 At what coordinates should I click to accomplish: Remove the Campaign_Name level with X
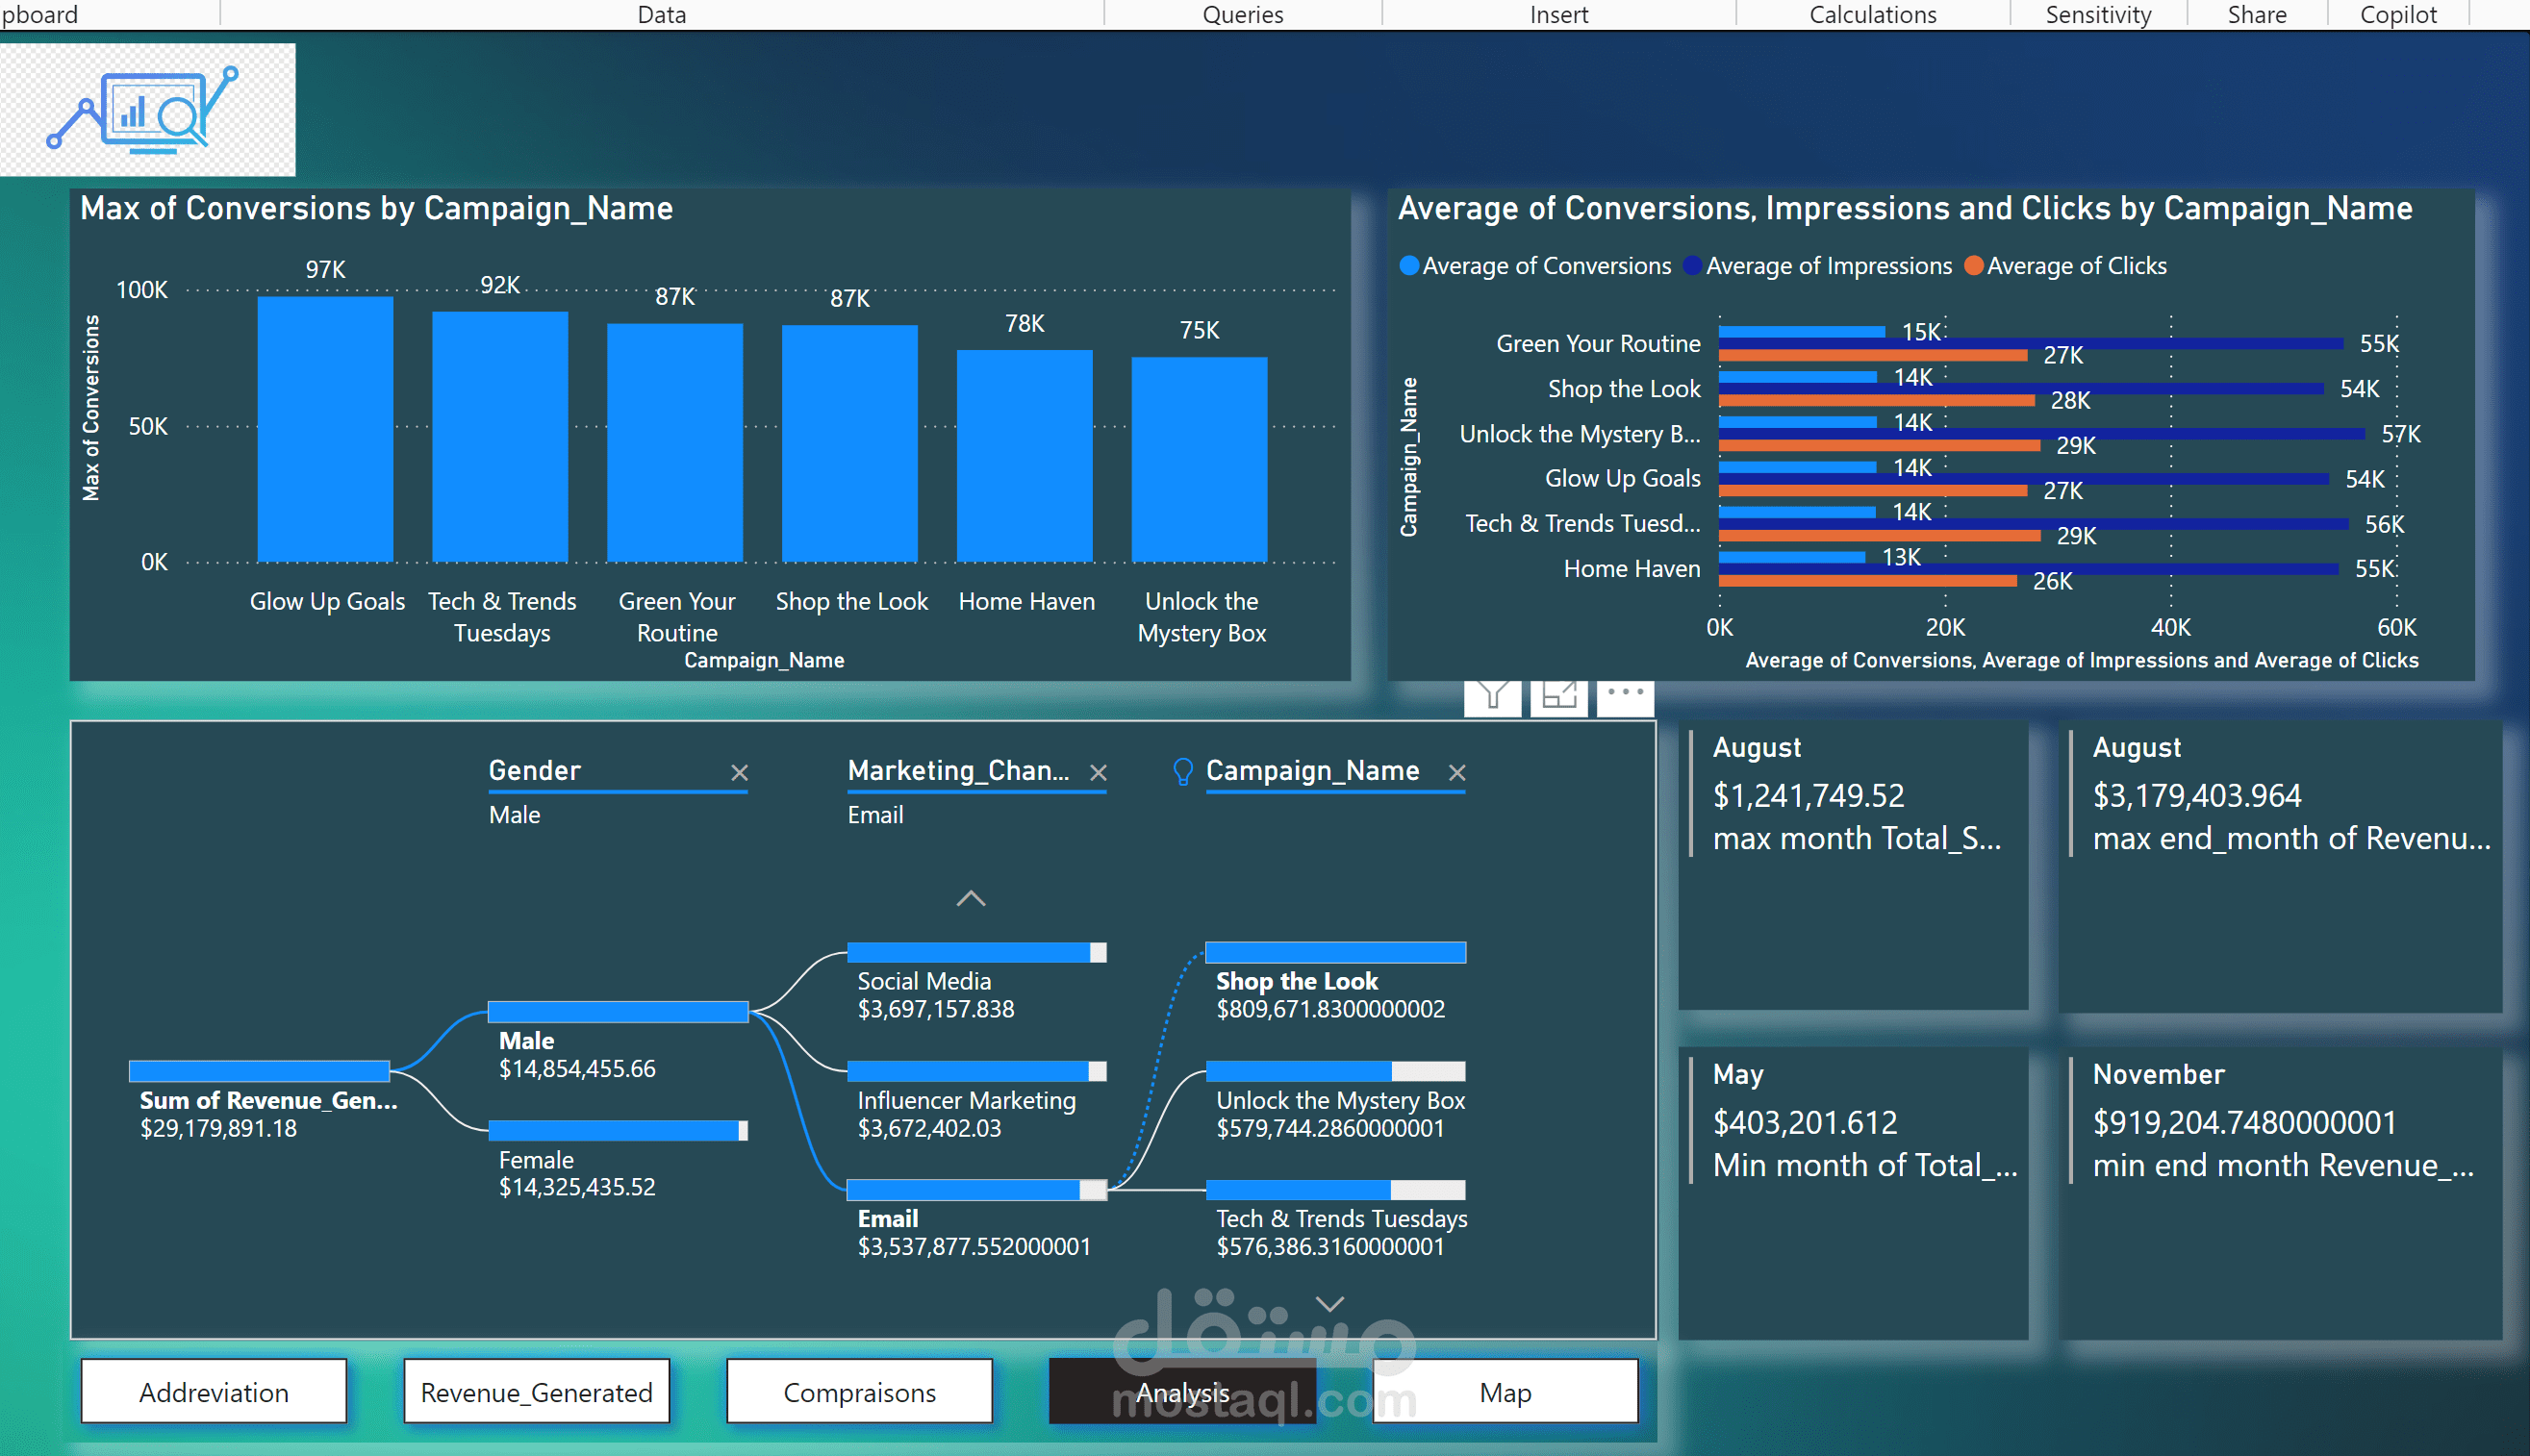pos(1457,773)
